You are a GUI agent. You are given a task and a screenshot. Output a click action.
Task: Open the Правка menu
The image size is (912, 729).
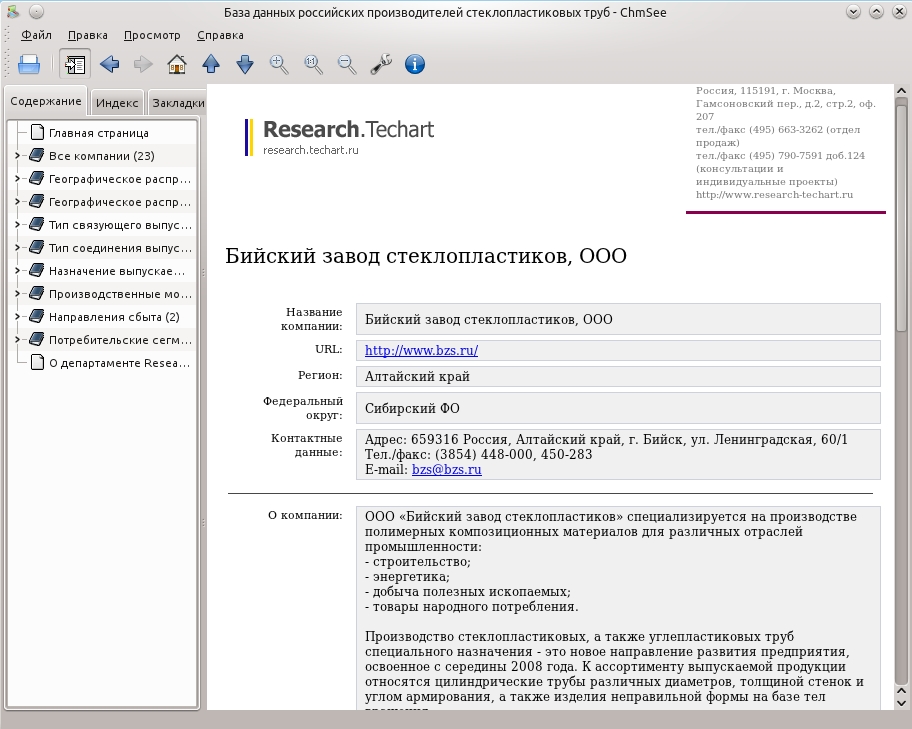88,35
